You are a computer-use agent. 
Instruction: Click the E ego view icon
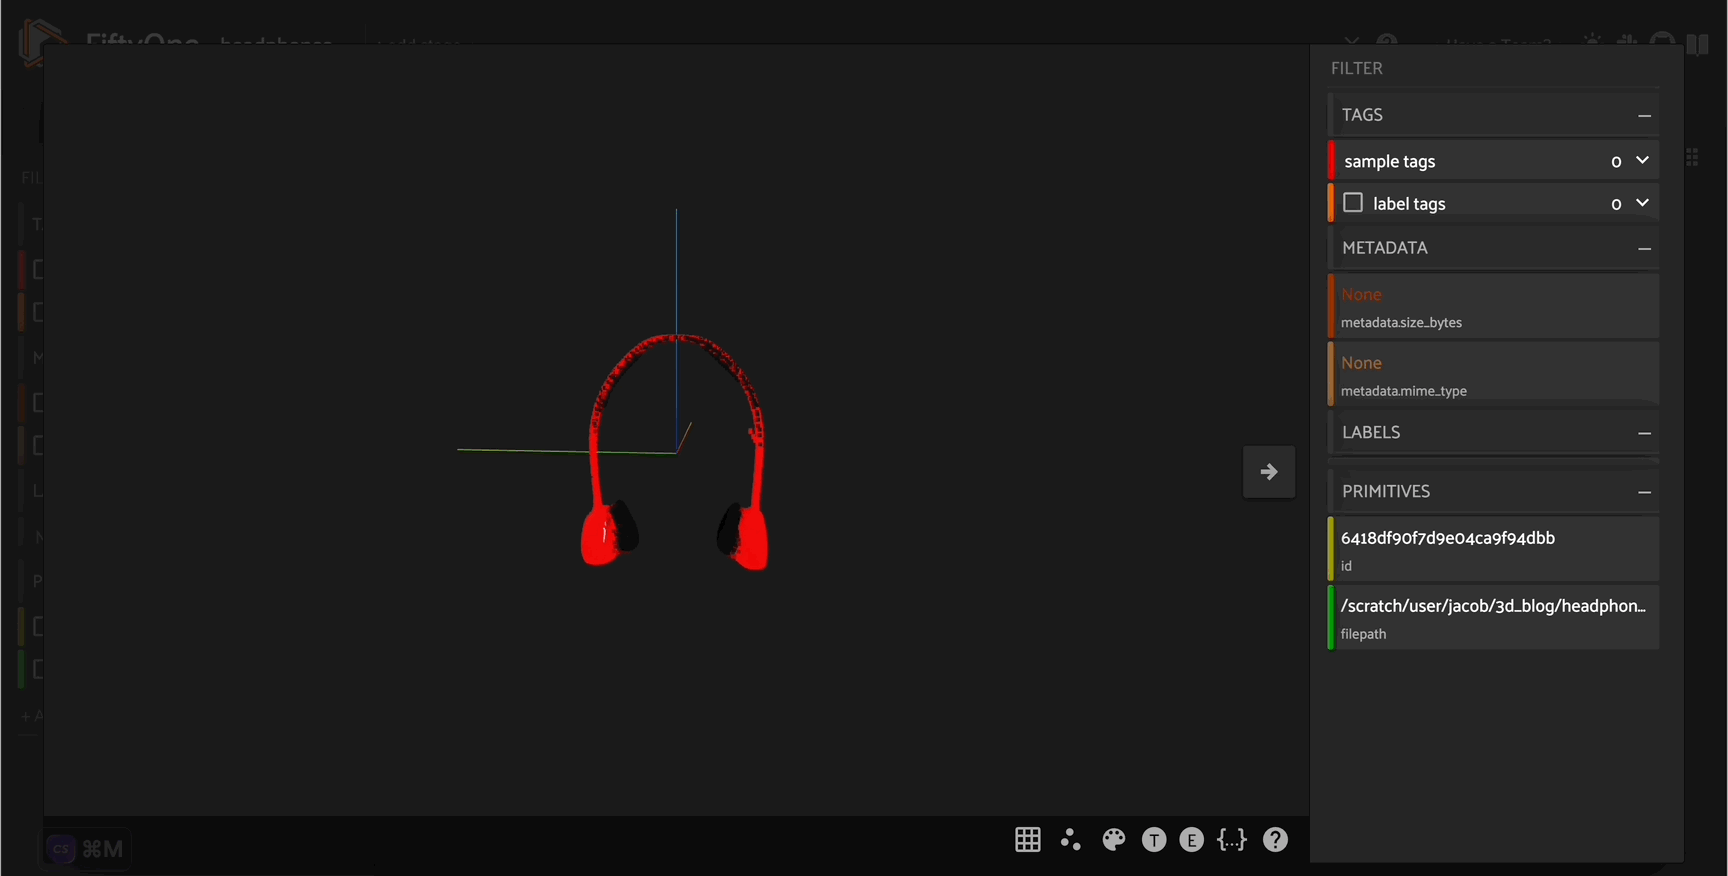[x=1191, y=840]
